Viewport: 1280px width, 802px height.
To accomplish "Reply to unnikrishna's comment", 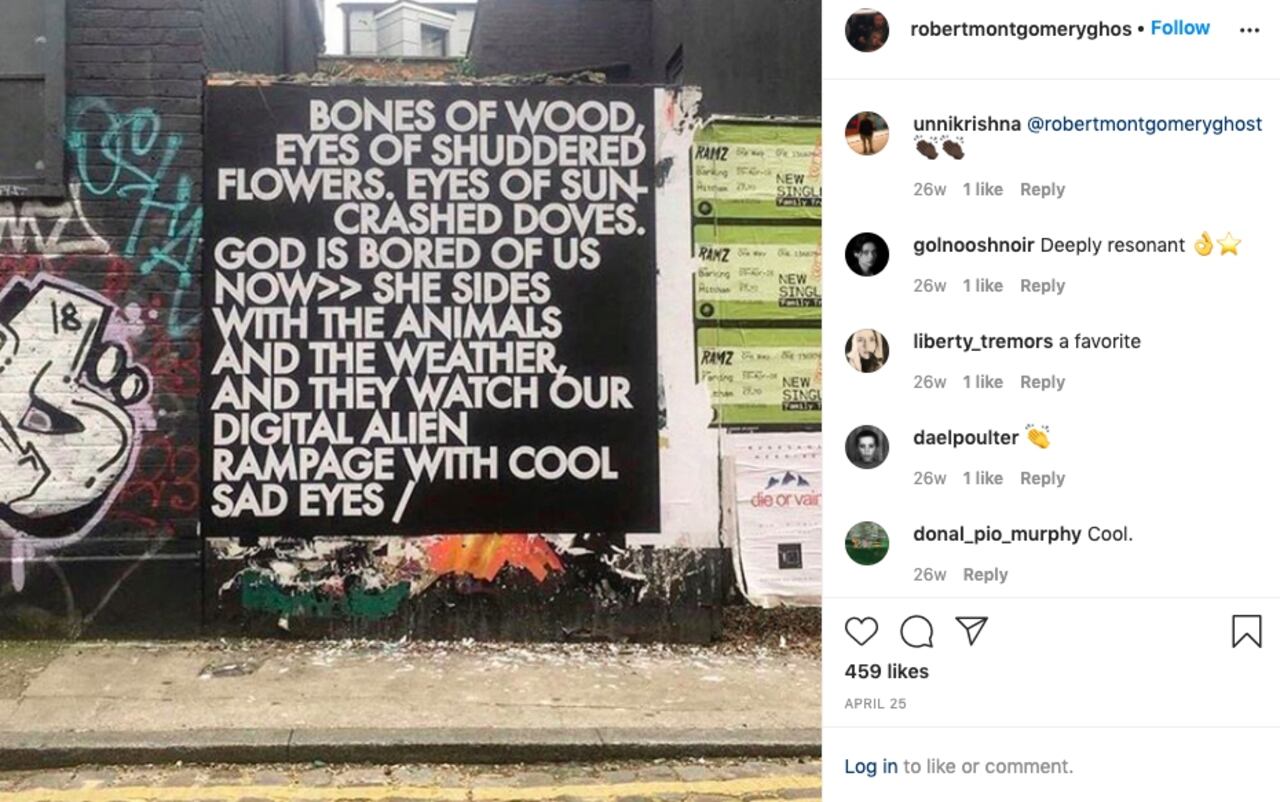I will click(1042, 189).
